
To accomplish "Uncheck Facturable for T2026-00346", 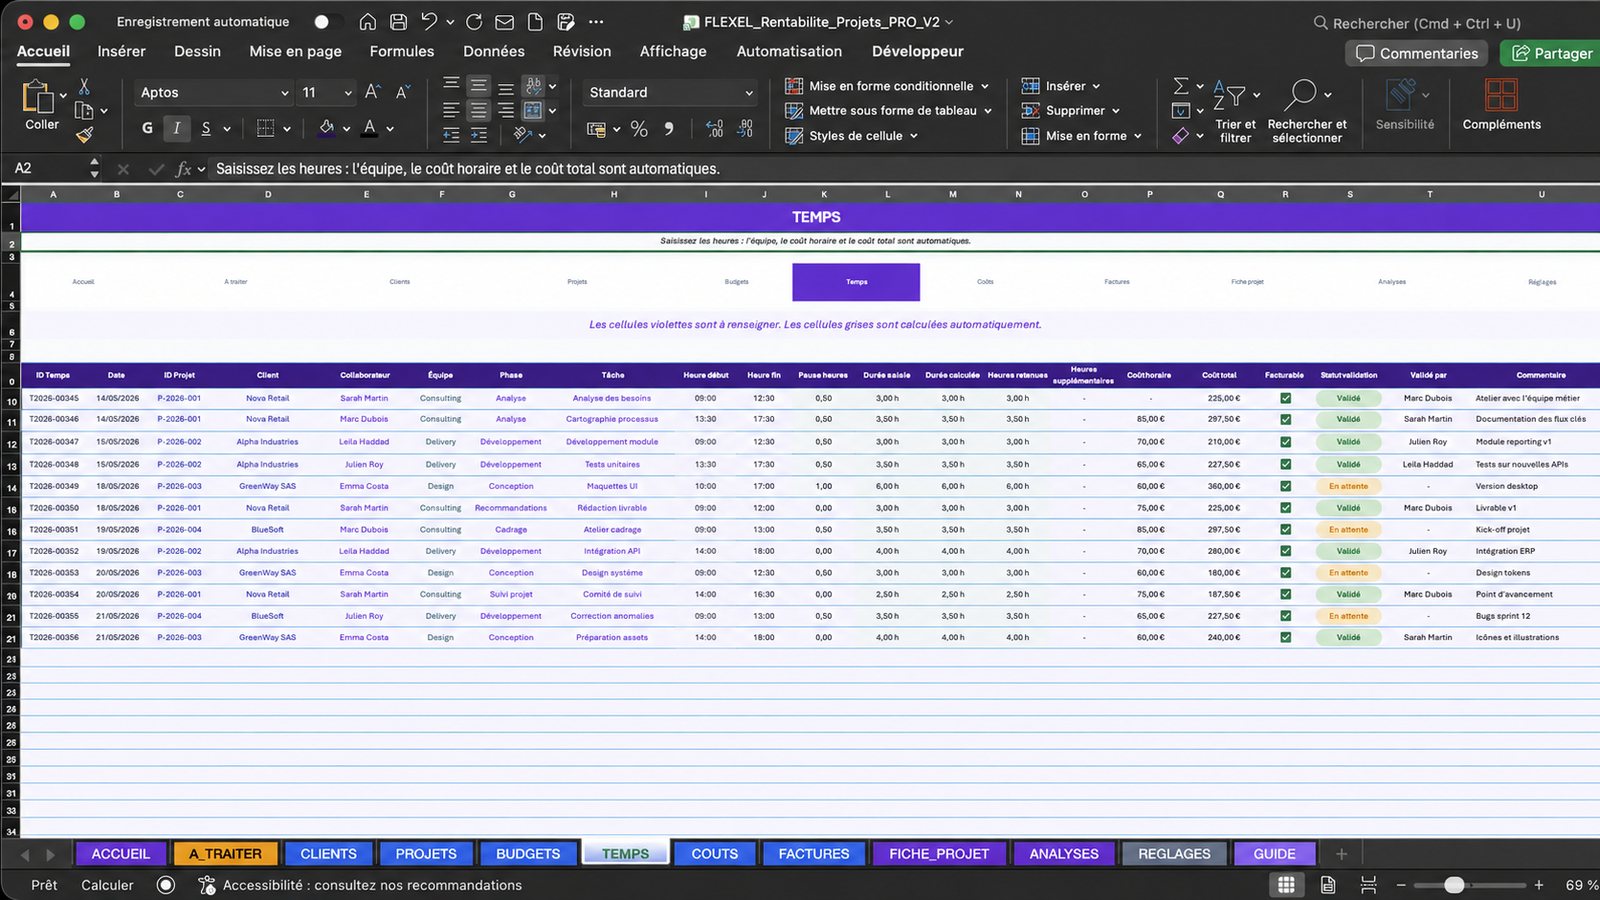I will 1285,419.
